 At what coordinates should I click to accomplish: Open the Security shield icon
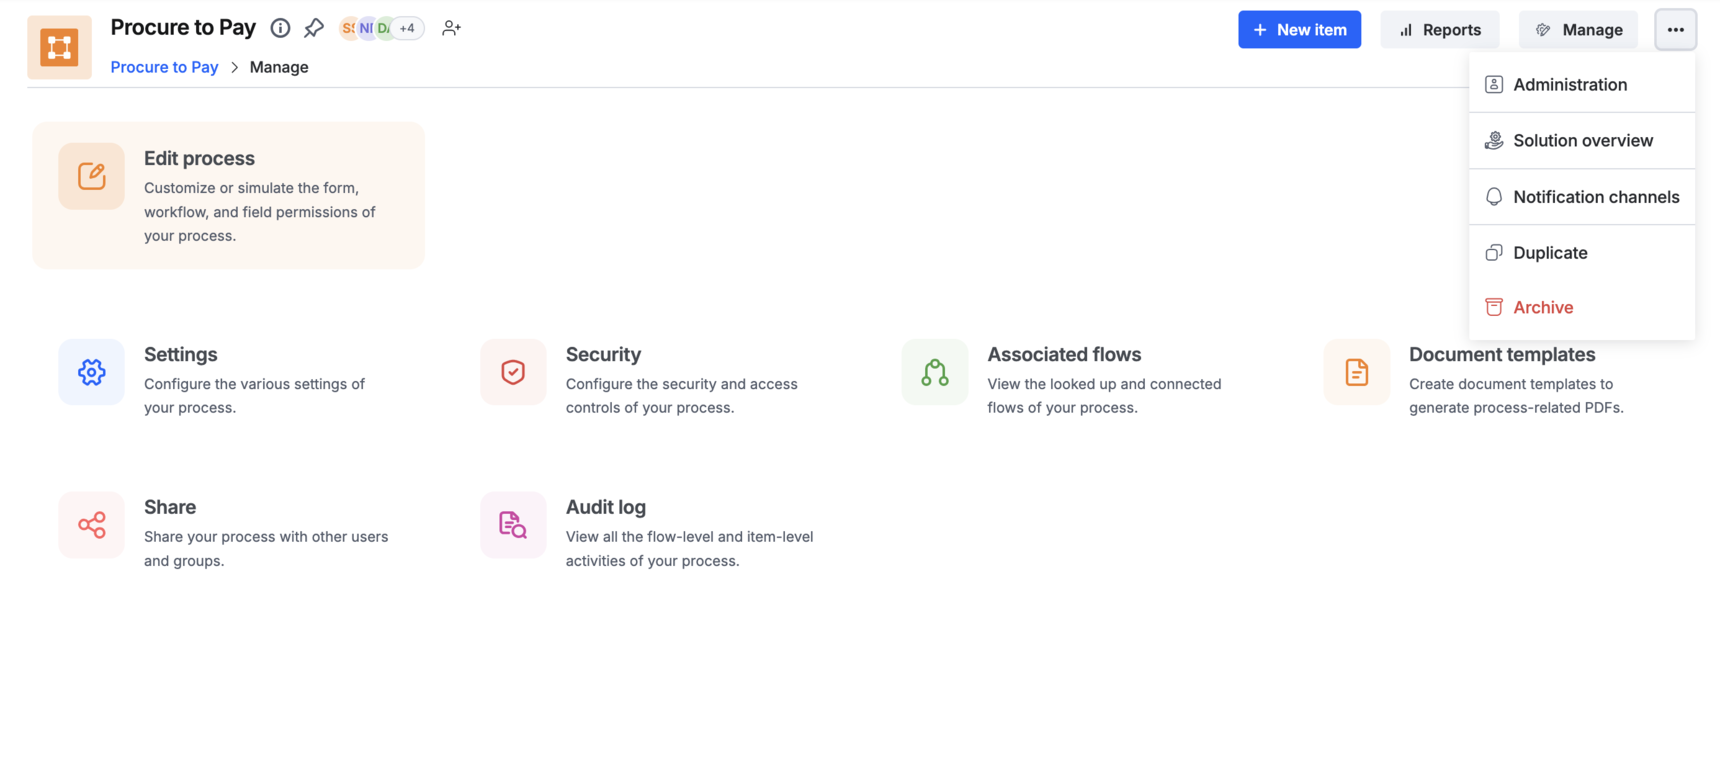(x=513, y=372)
